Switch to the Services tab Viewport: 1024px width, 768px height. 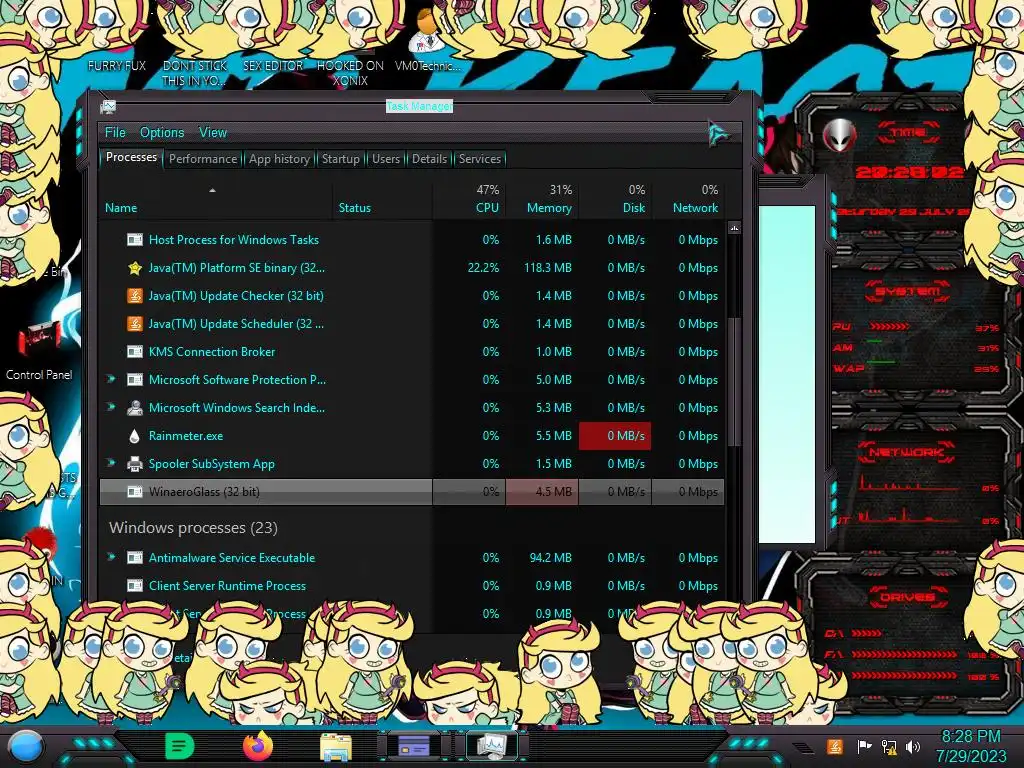479,159
